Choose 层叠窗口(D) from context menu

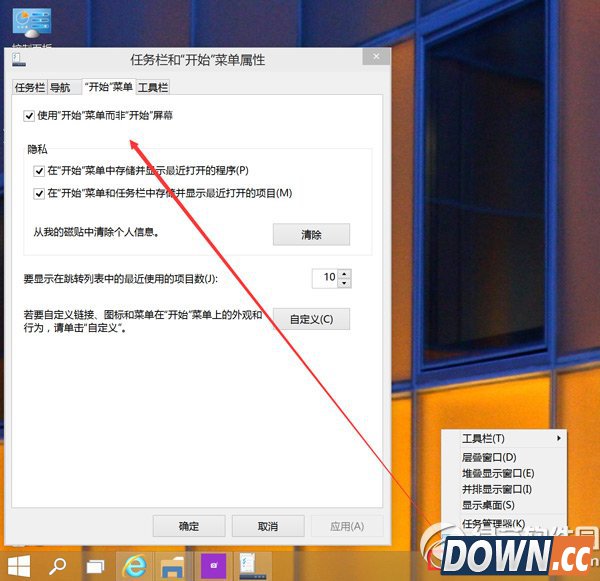[x=504, y=457]
